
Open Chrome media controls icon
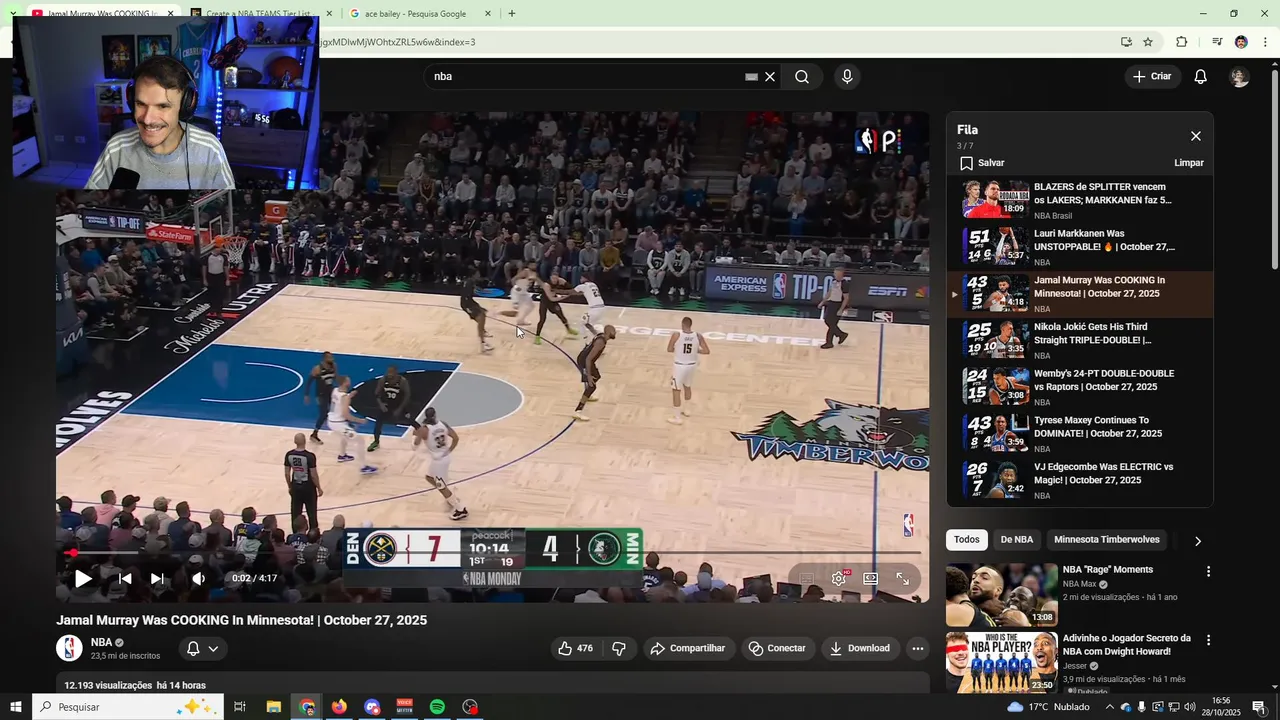1217,42
